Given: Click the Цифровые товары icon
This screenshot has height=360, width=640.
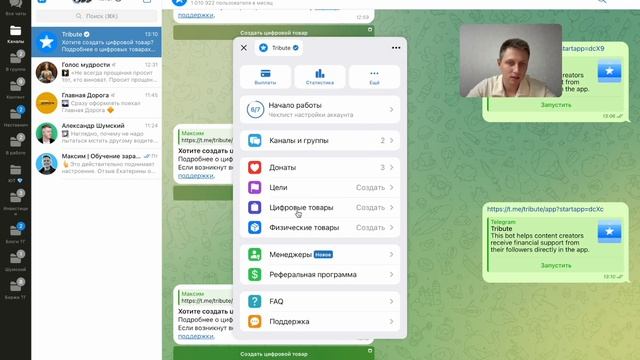Looking at the screenshot, I should pos(255,207).
